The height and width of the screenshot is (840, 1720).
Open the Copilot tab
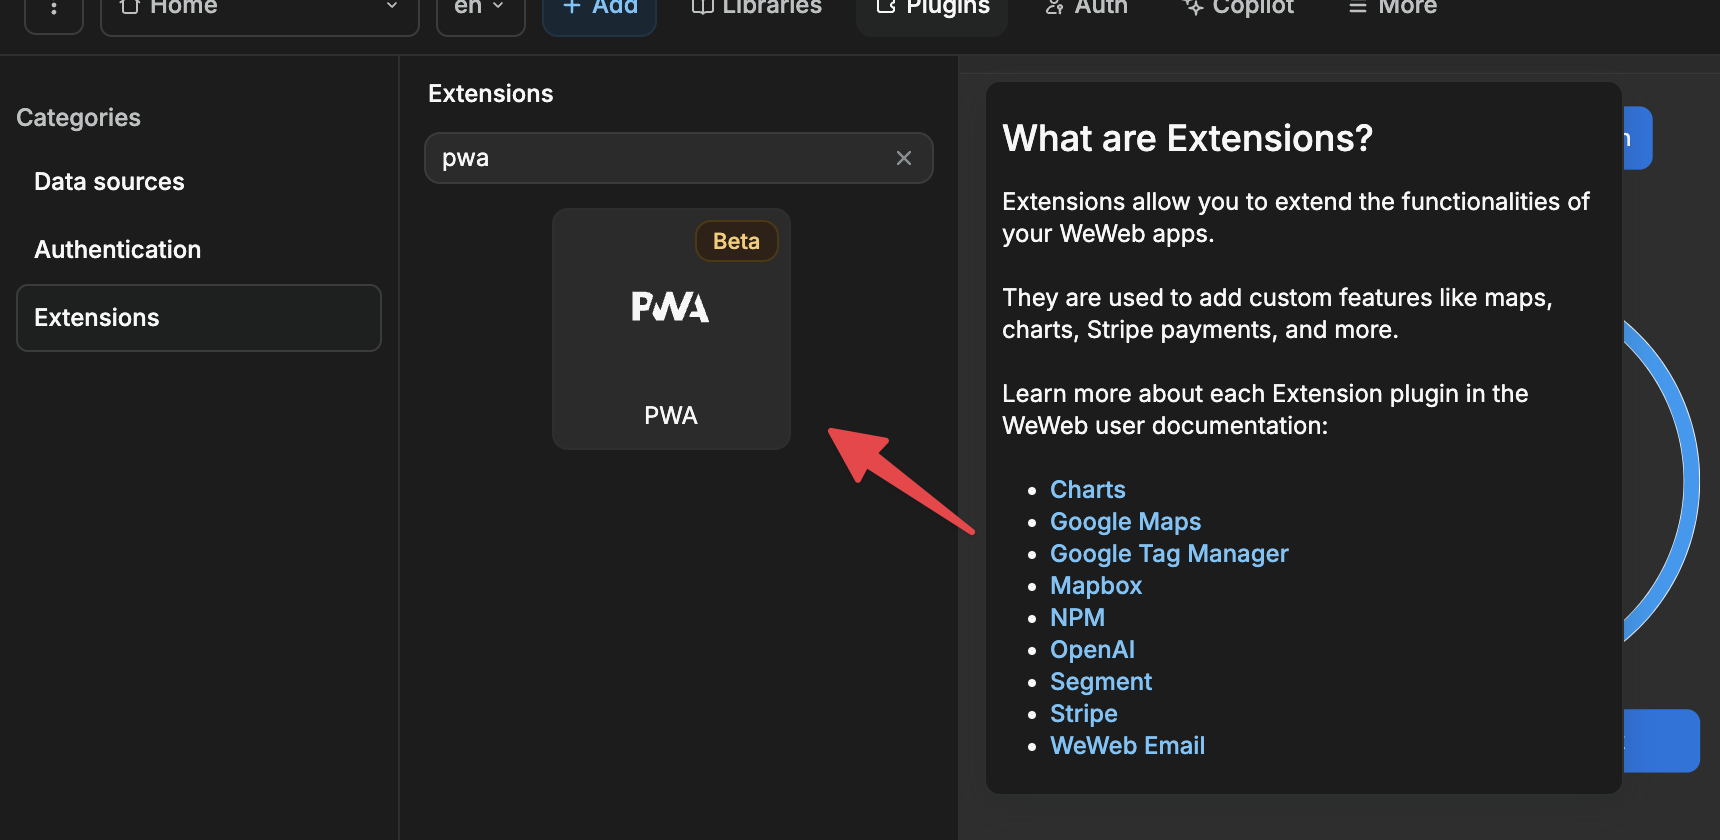(1239, 10)
